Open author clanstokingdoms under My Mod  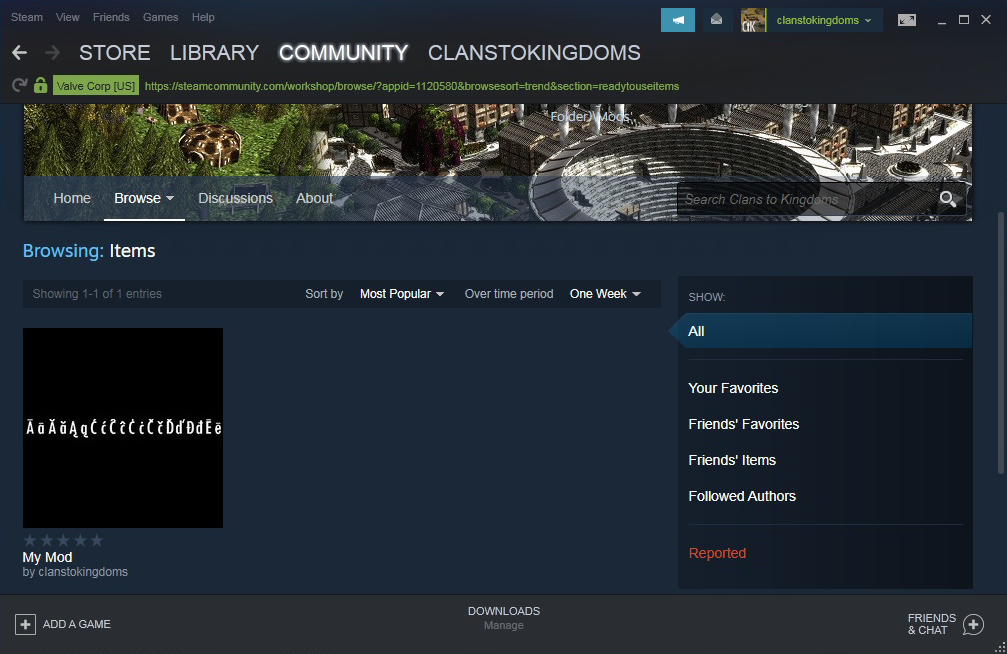coord(83,572)
